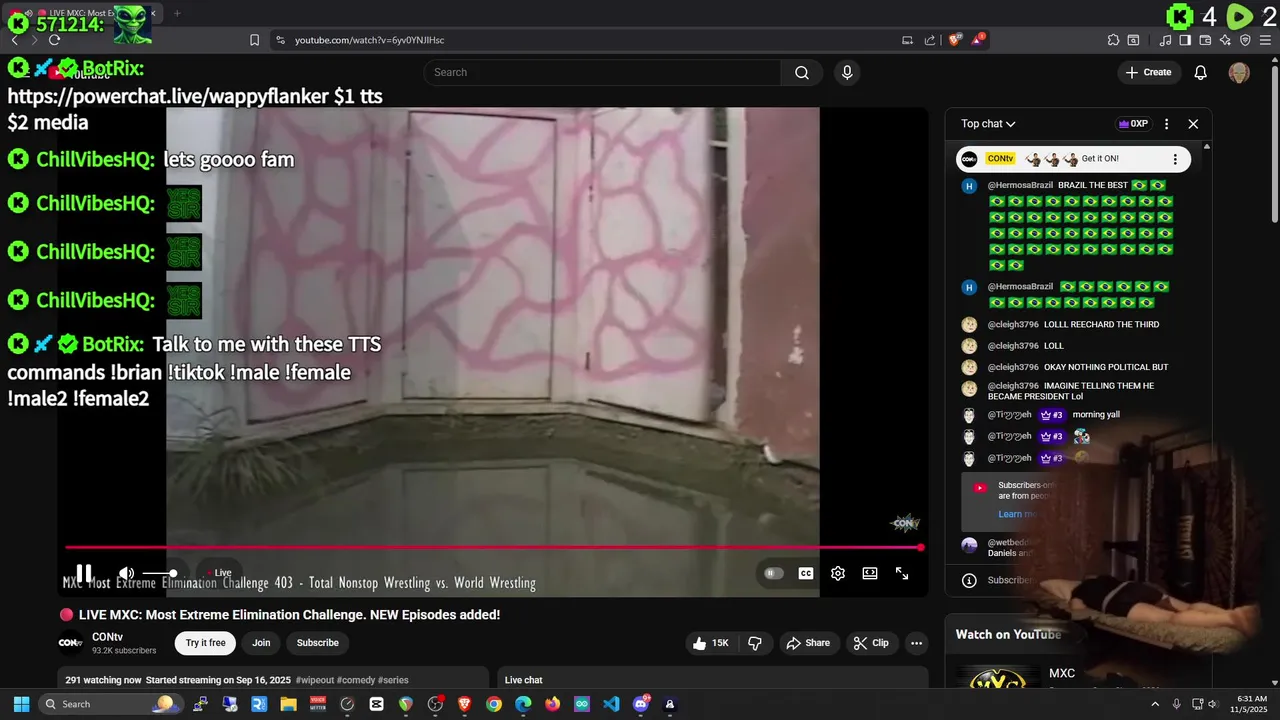Open the Leo AI sparkle icon
The height and width of the screenshot is (720, 1280).
pyautogui.click(x=1225, y=40)
